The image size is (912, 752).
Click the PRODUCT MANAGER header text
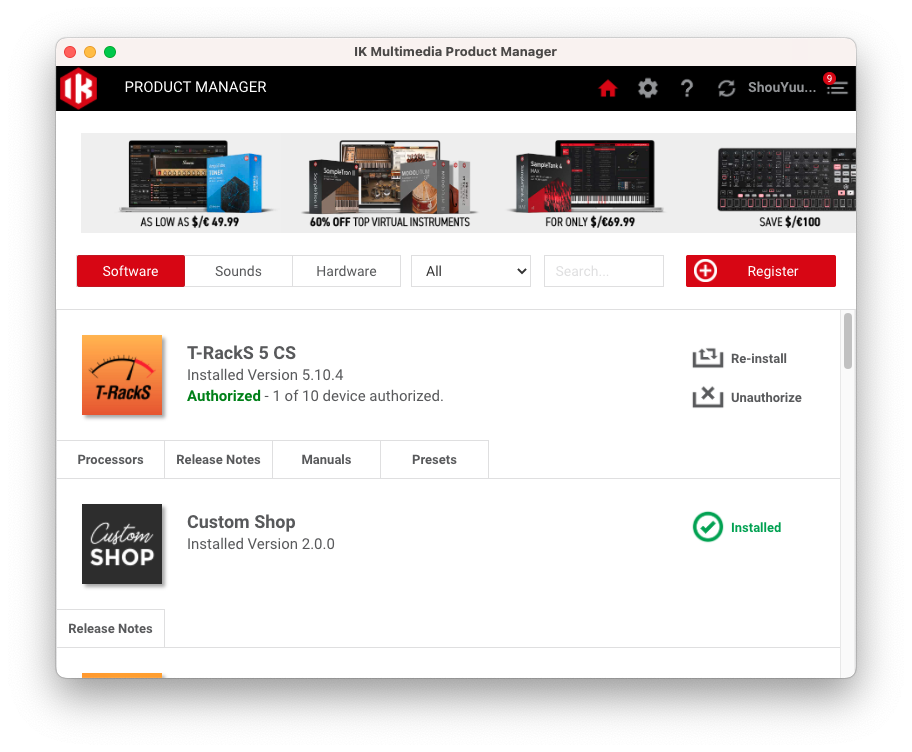(x=195, y=87)
